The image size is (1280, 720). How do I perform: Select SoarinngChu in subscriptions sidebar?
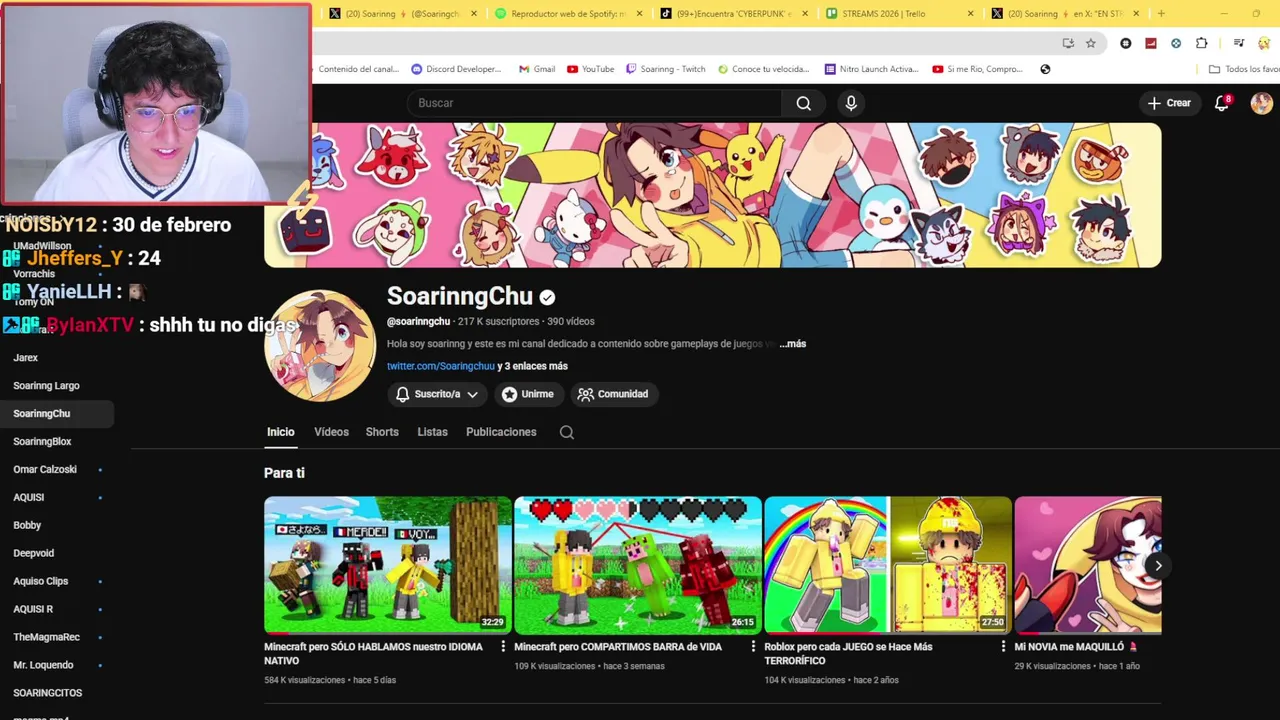(x=57, y=414)
